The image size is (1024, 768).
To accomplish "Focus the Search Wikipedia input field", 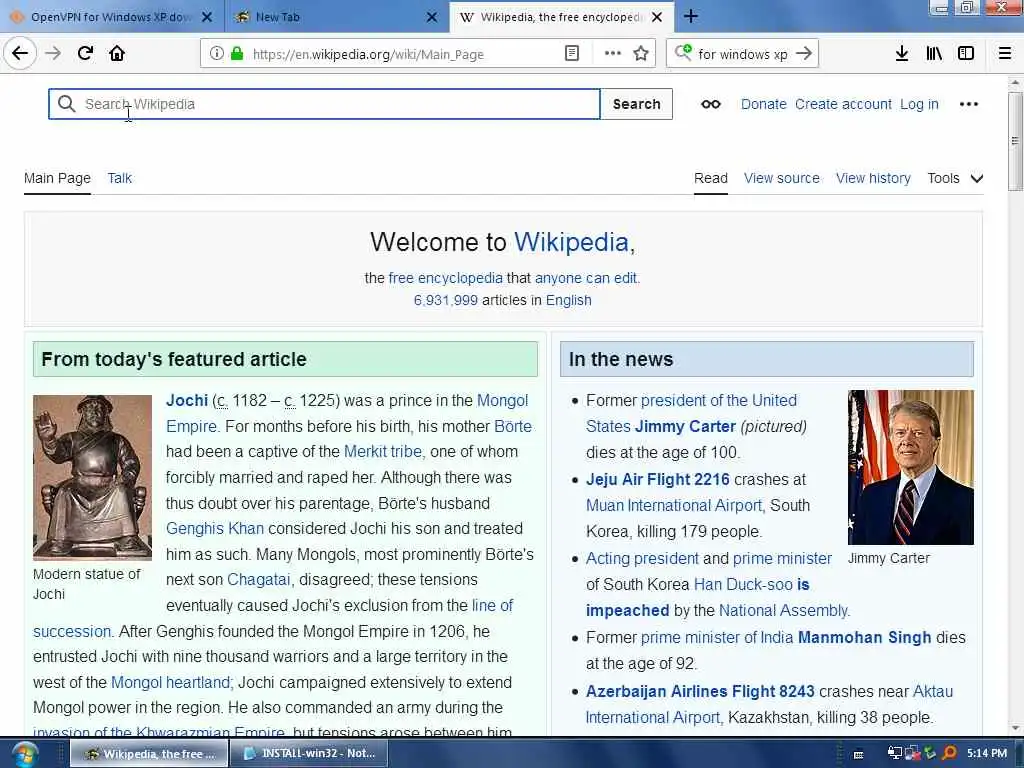I will (324, 104).
